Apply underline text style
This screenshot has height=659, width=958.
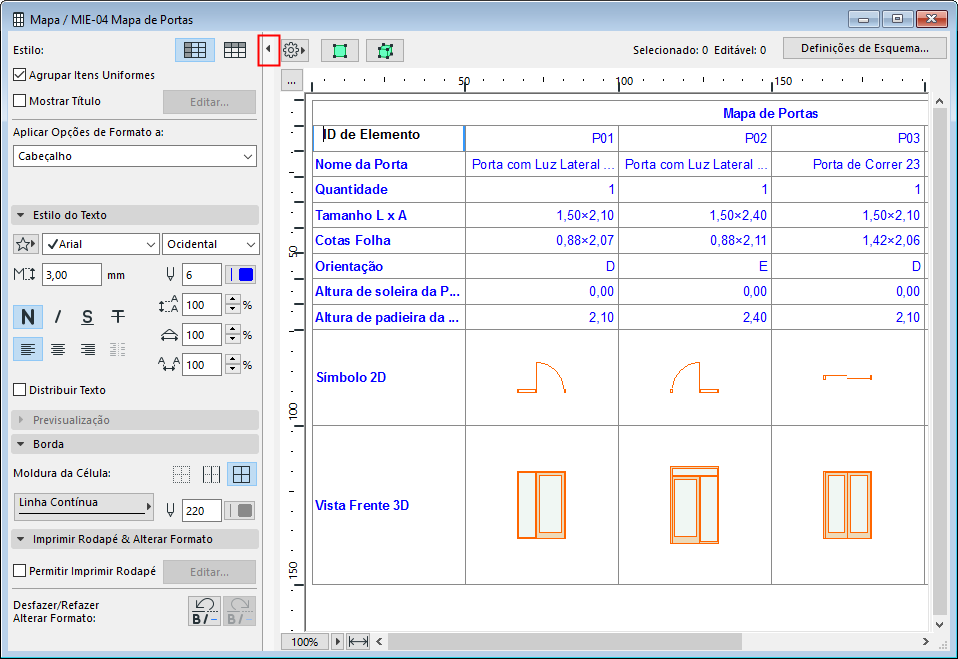88,317
